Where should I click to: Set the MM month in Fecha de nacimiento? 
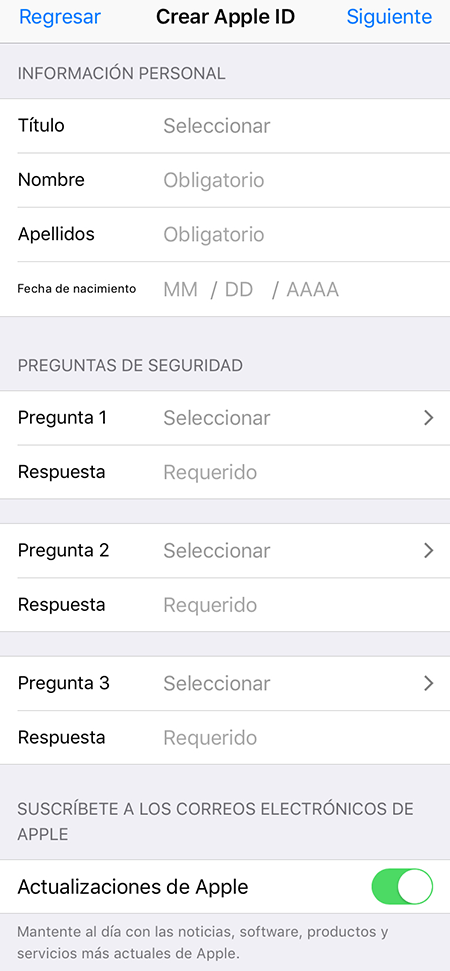click(x=180, y=289)
